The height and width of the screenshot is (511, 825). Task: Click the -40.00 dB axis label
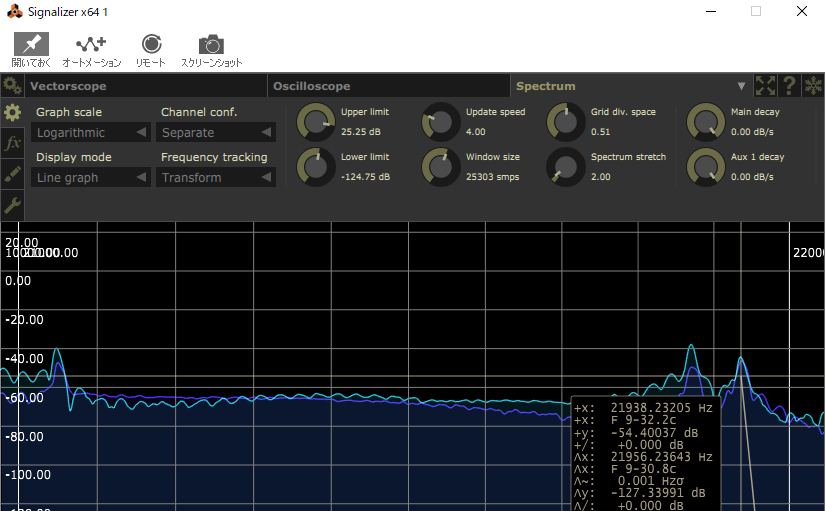24,359
